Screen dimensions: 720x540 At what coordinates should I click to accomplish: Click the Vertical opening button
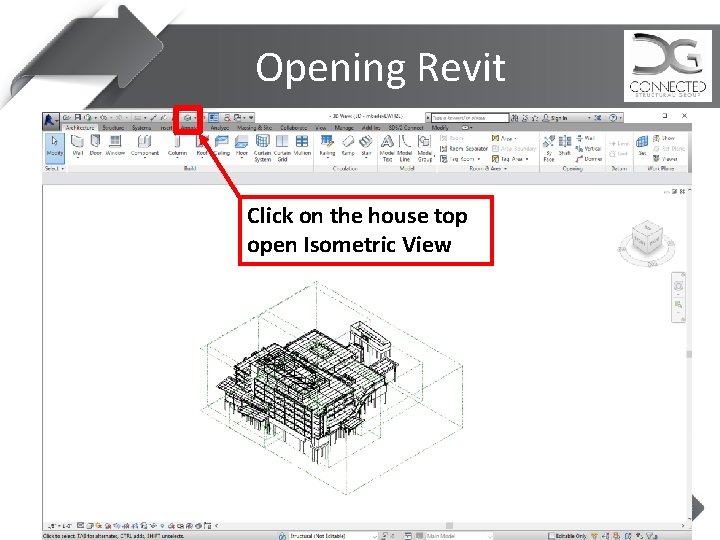588,148
